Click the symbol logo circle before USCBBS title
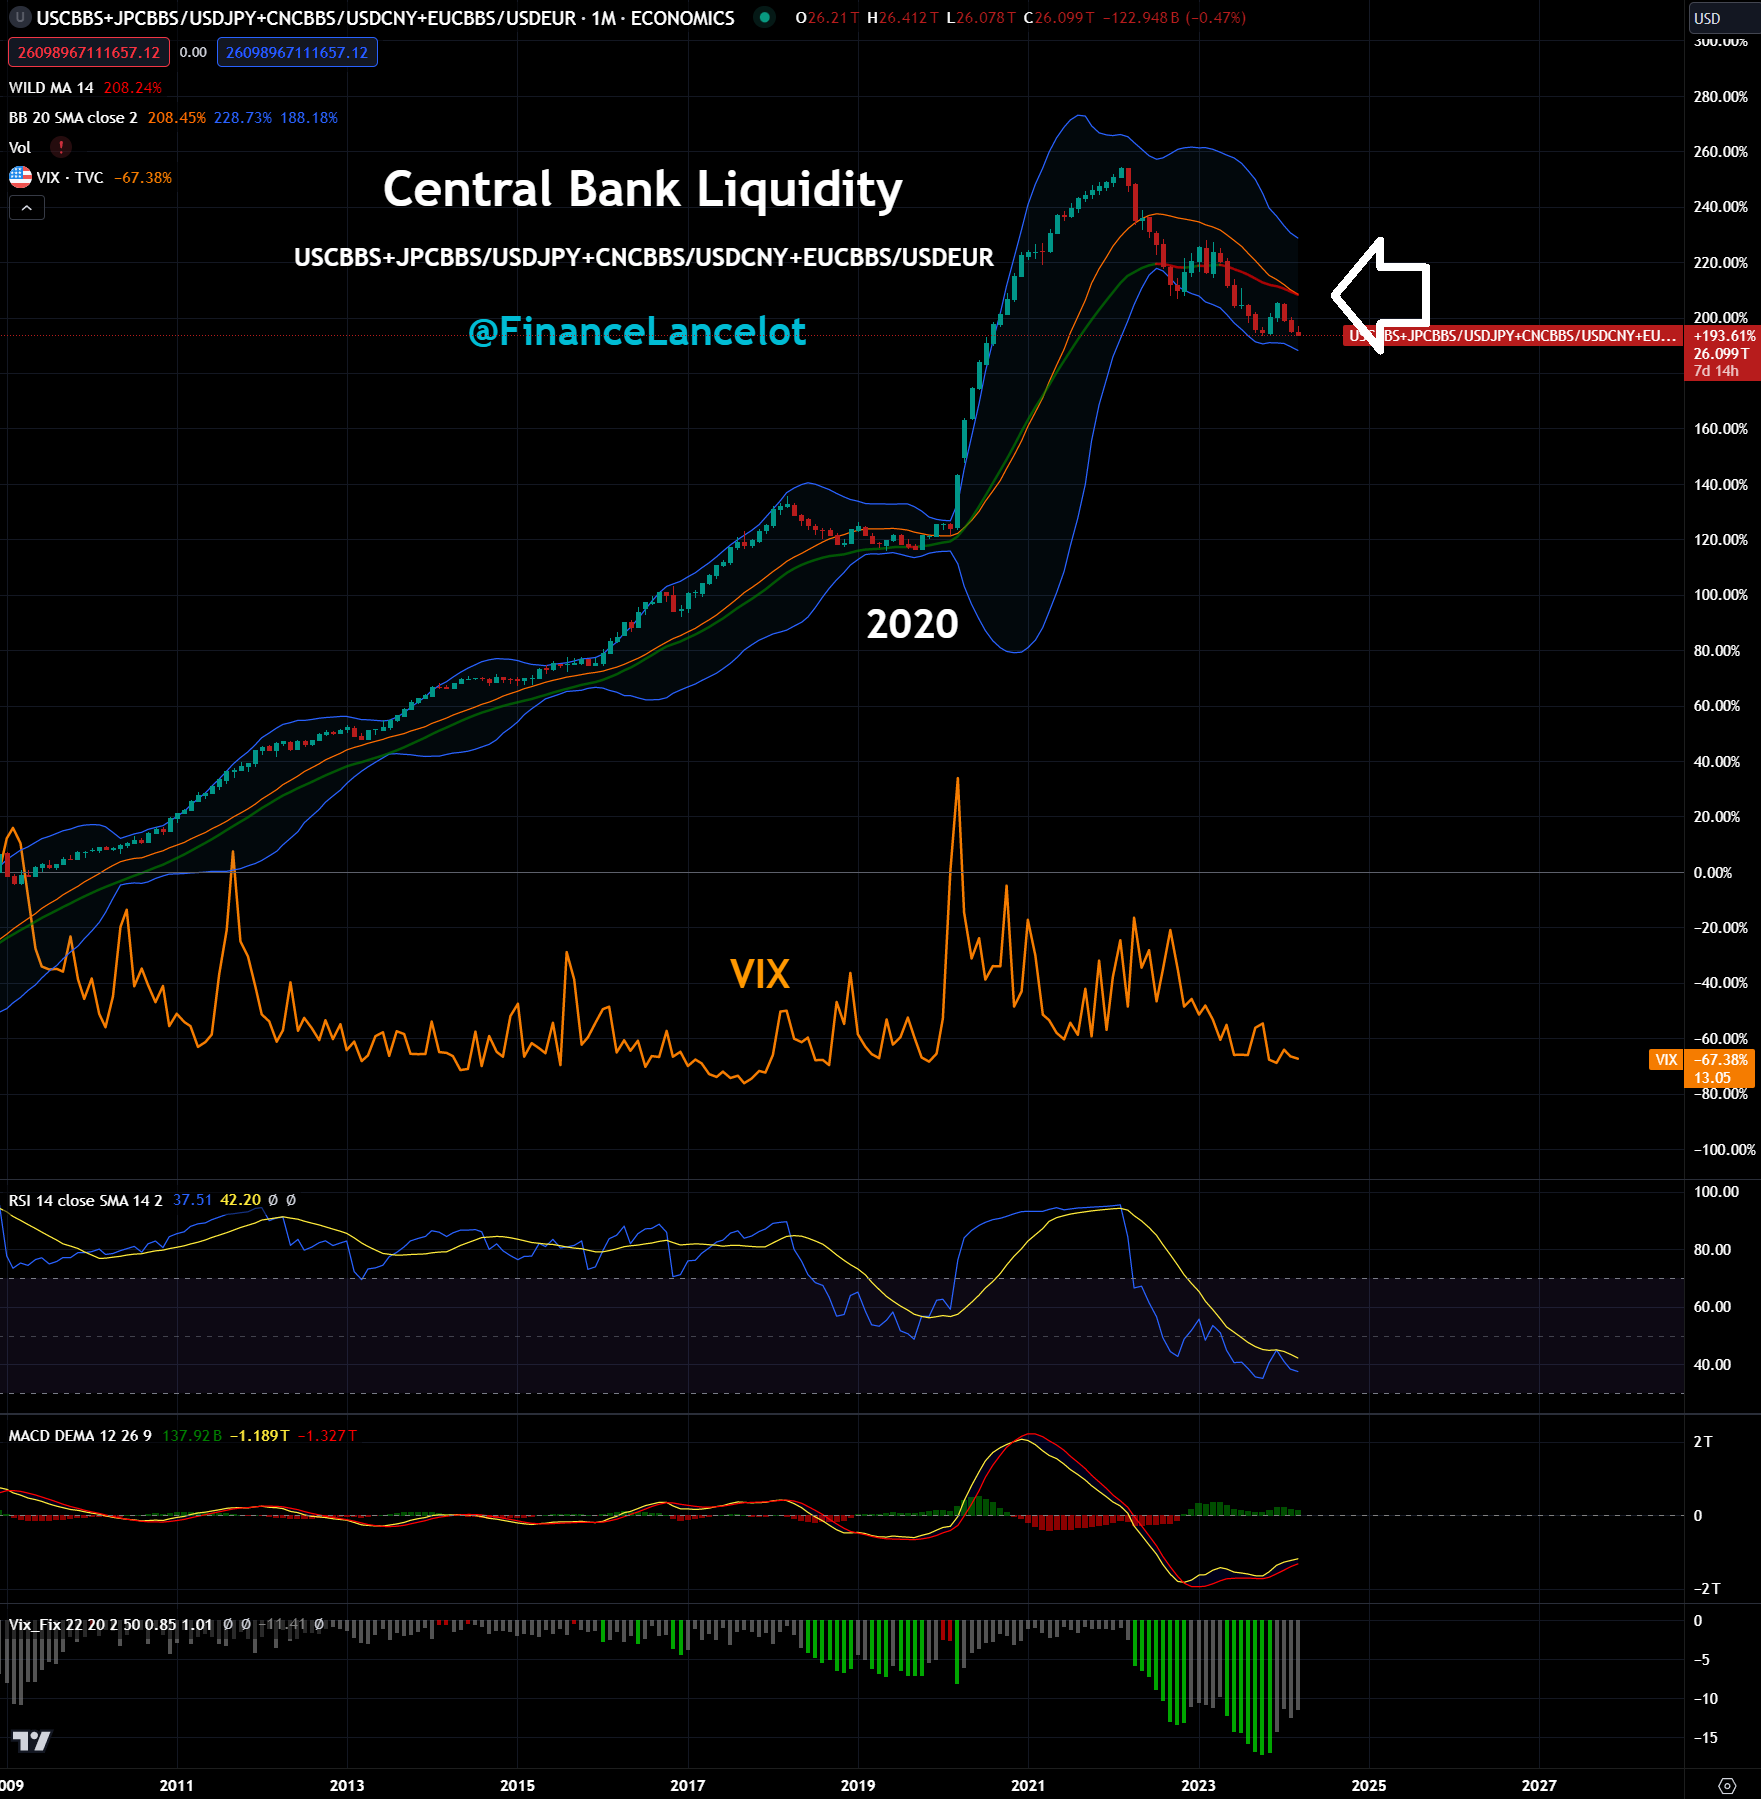 pos(19,18)
